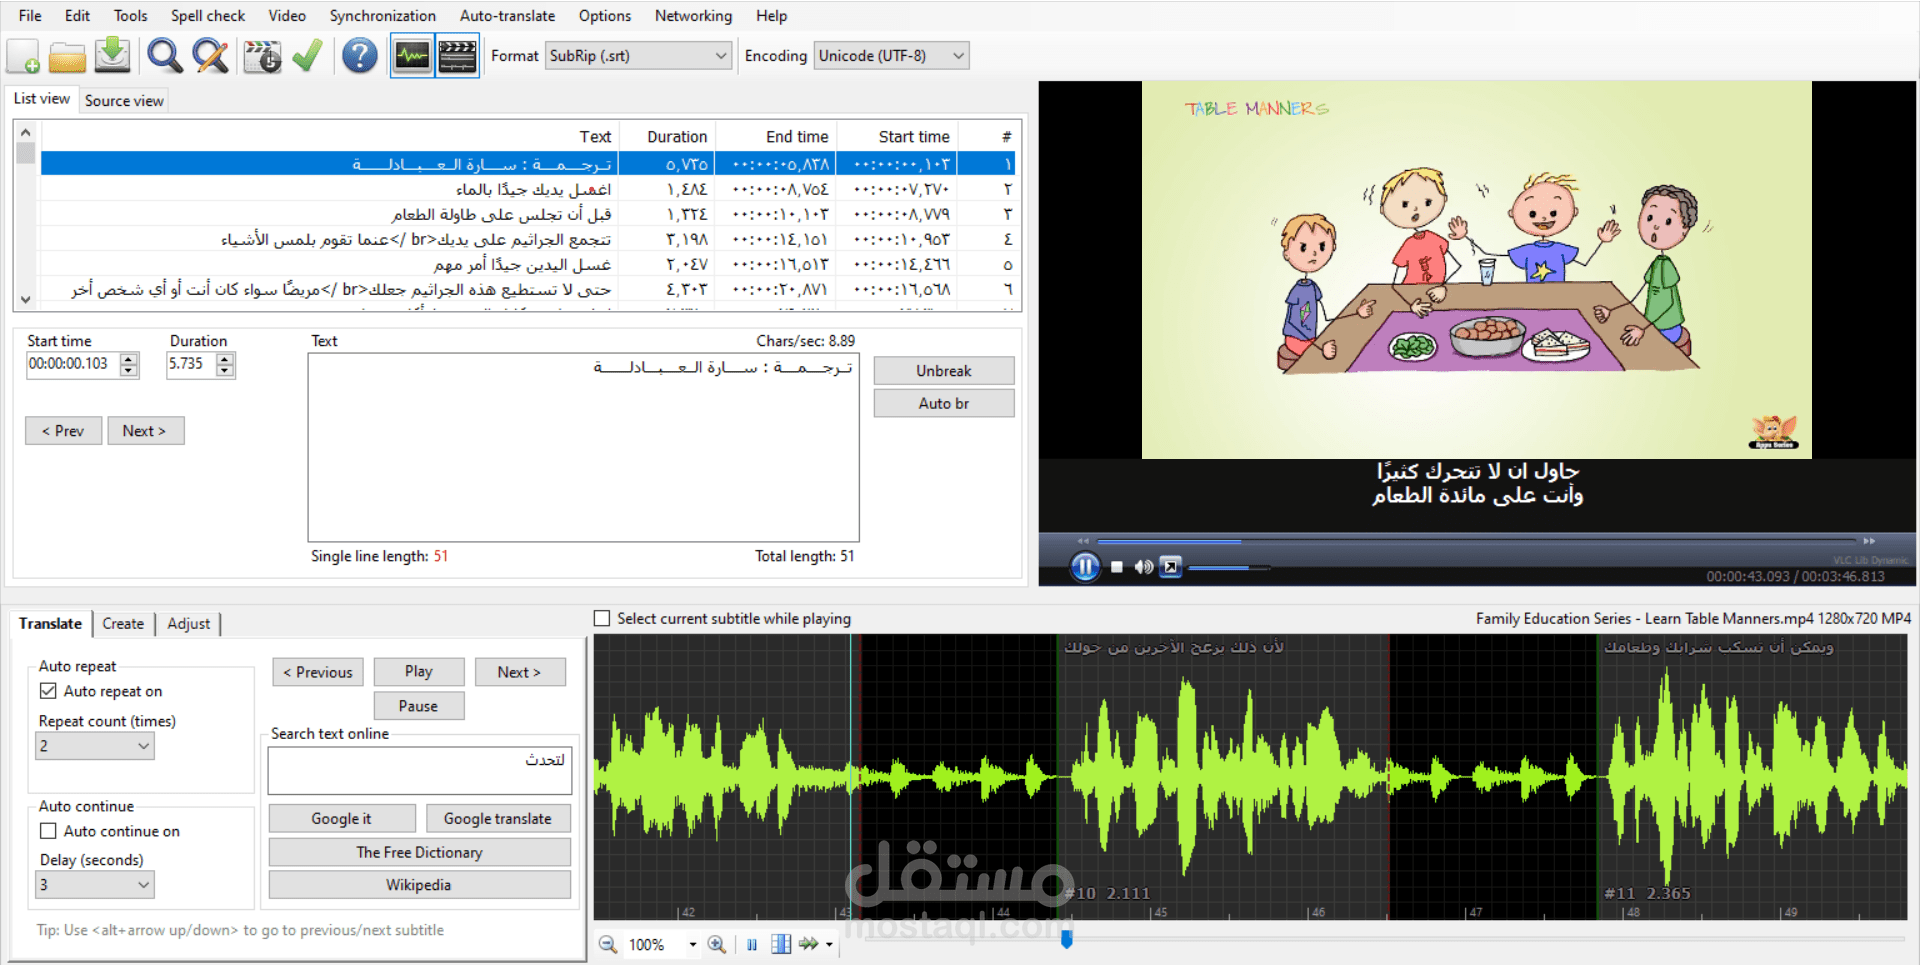1920x965 pixels.
Task: Toggle the video display toolbar icon
Action: click(x=457, y=56)
